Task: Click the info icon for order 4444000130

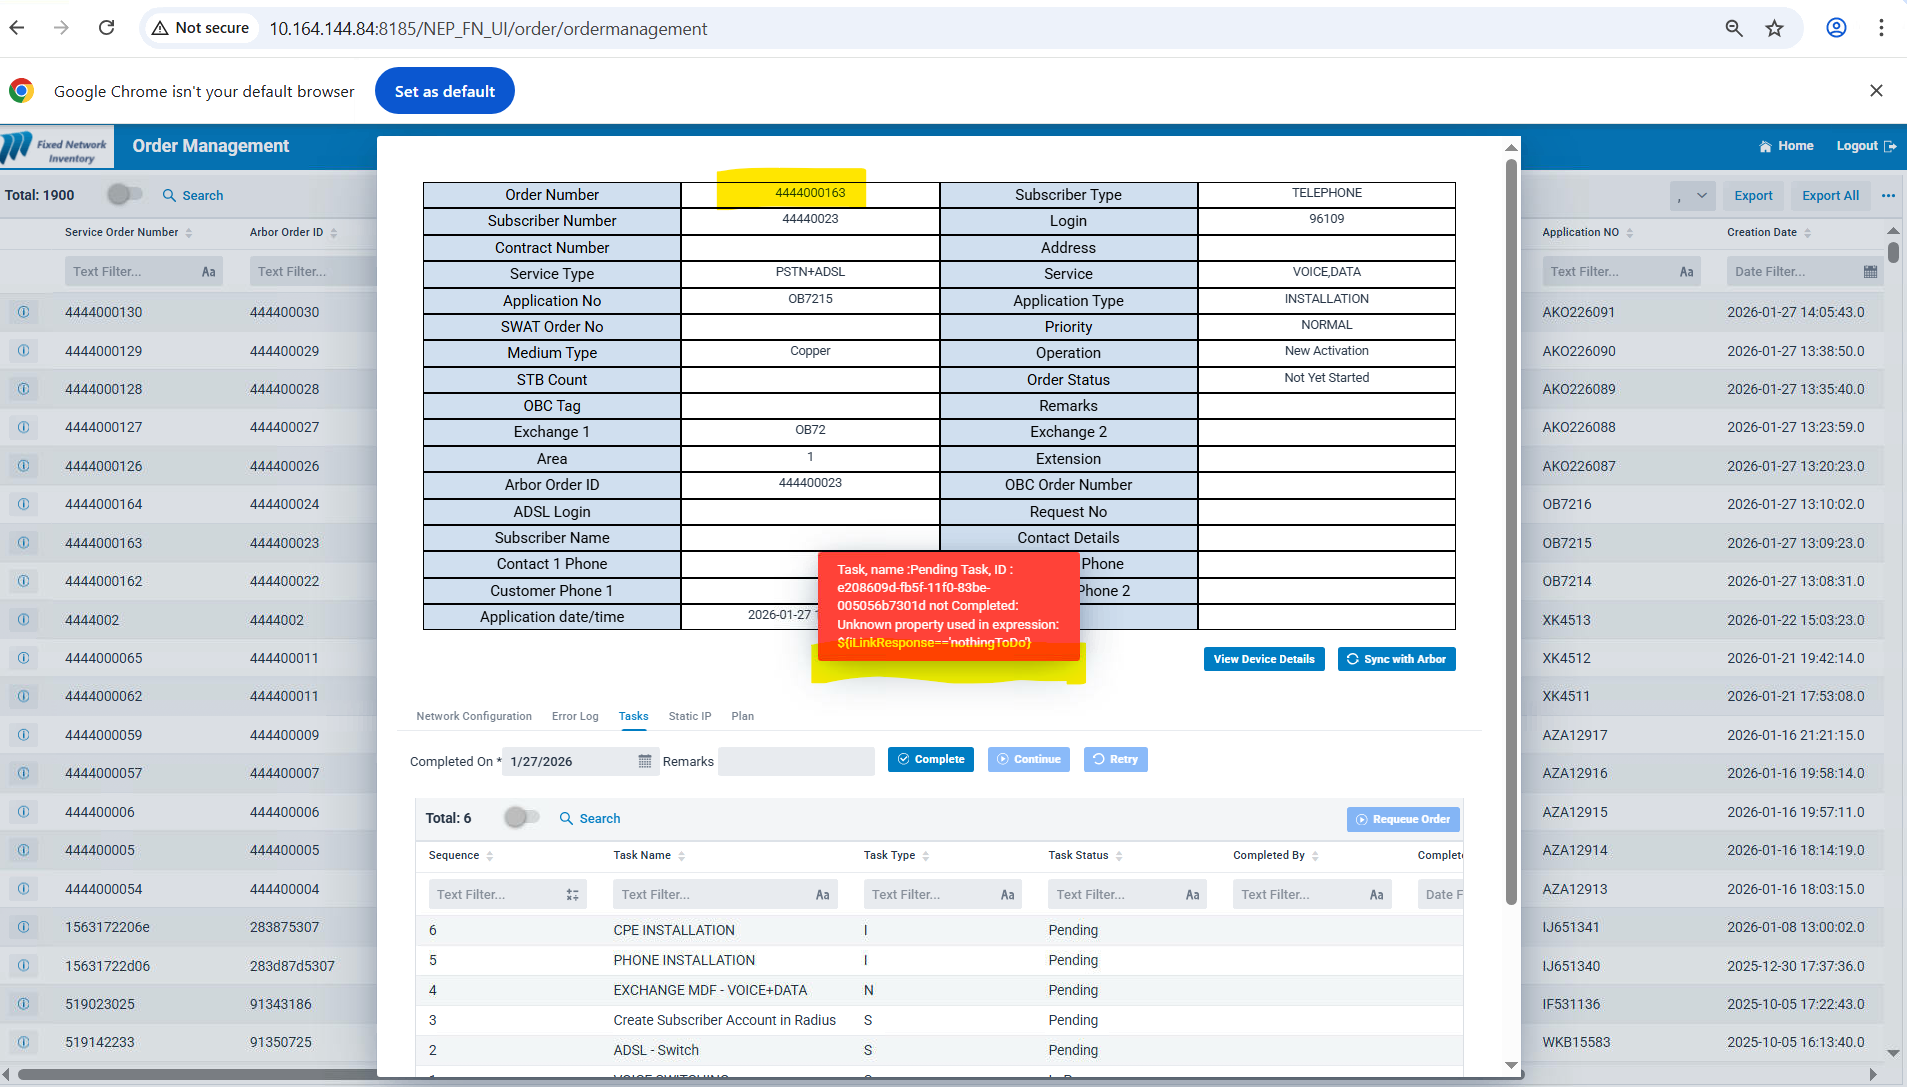Action: (23, 312)
